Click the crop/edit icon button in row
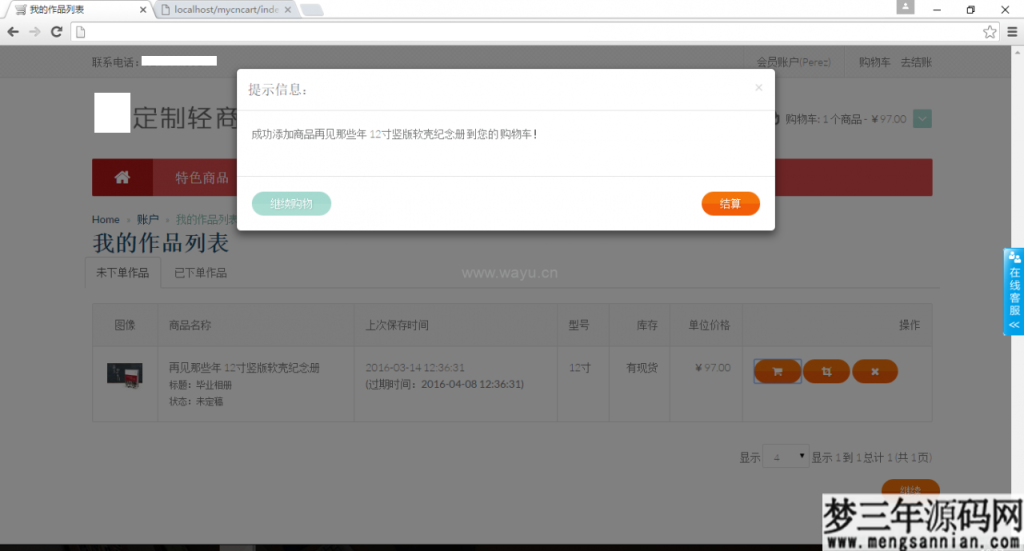Viewport: 1024px width, 551px height. [826, 371]
